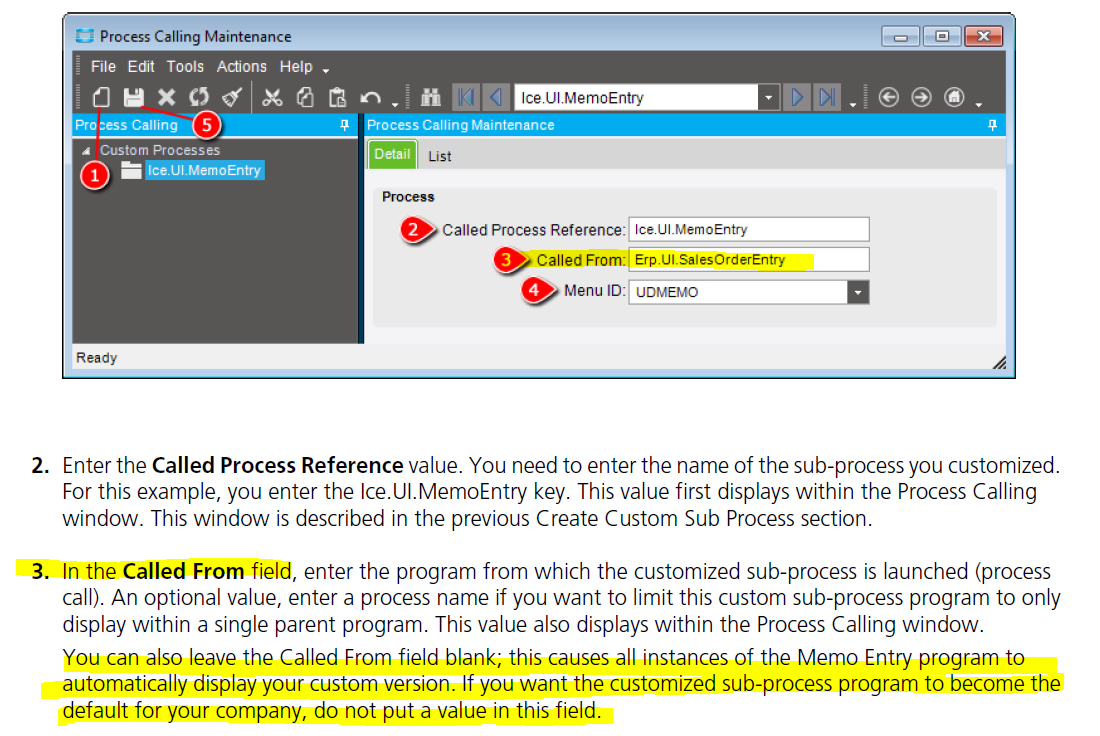Open the Ice.UI.MemoEntry navigation combo dropdown arrow
Image resolution: width=1100 pixels, height=736 pixels.
[x=769, y=98]
